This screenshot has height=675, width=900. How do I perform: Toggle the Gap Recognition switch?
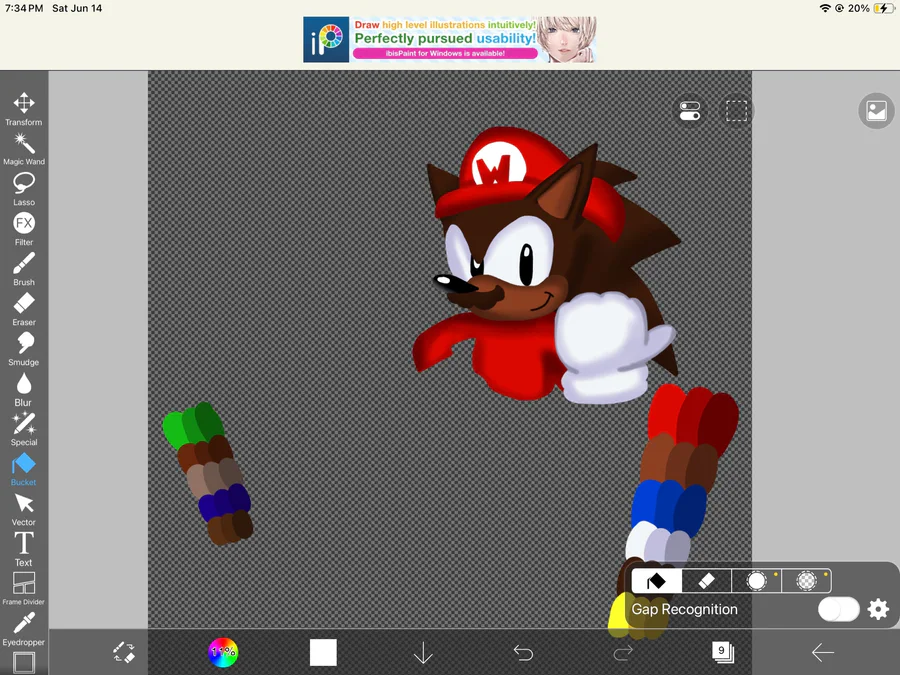click(x=839, y=609)
